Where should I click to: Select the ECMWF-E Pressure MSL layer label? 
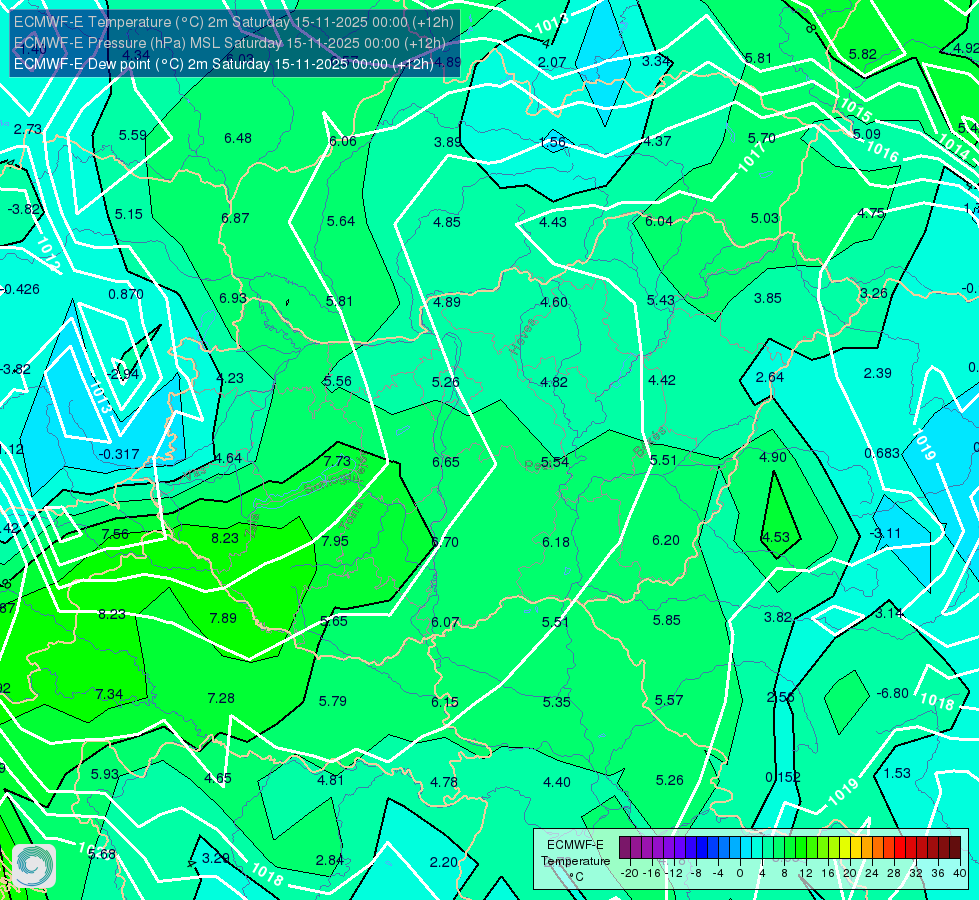point(230,43)
